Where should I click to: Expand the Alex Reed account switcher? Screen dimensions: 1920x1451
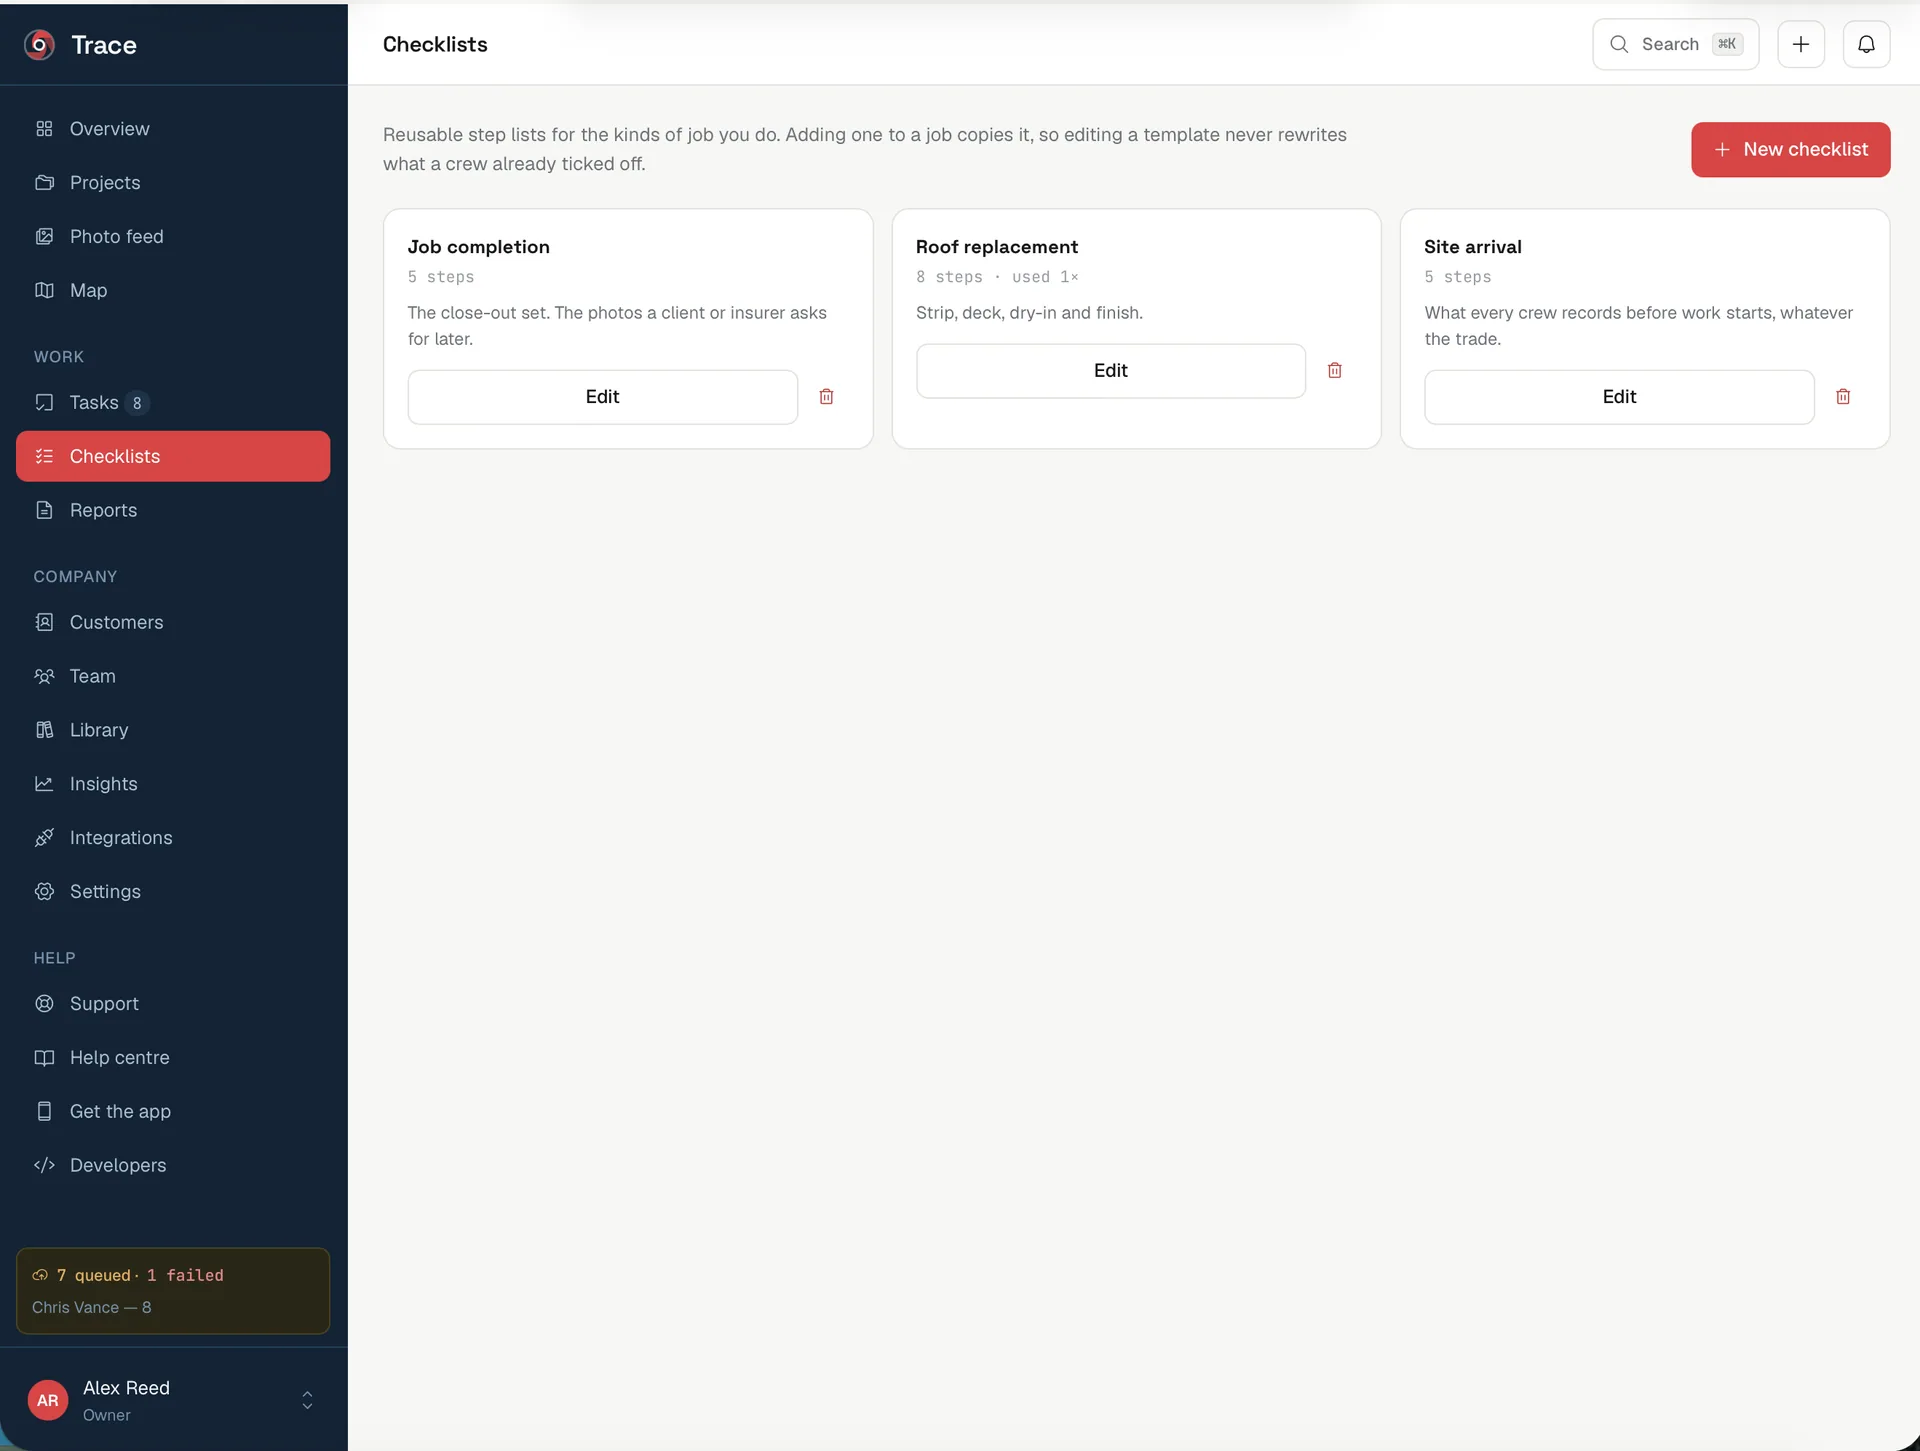pyautogui.click(x=307, y=1401)
